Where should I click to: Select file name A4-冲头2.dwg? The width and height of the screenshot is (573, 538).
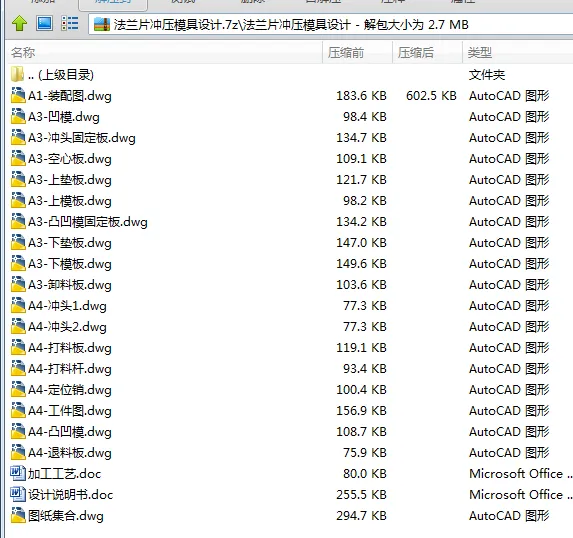pos(67,327)
